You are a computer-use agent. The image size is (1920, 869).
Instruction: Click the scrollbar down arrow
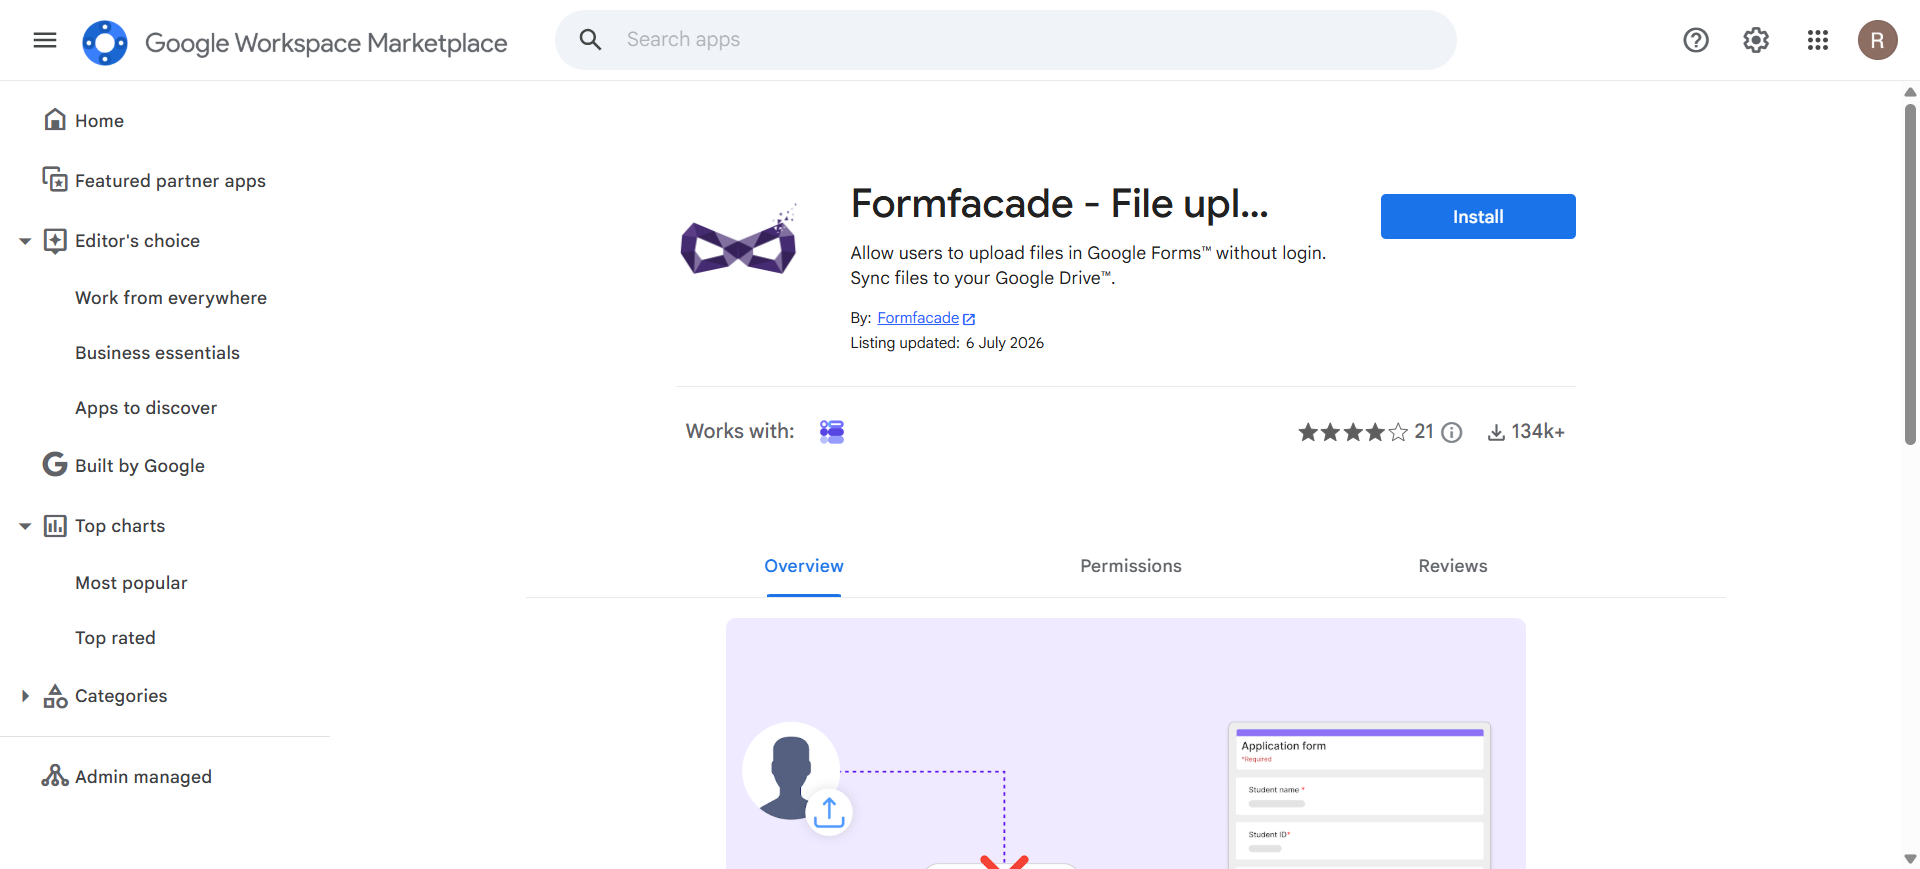coord(1910,858)
